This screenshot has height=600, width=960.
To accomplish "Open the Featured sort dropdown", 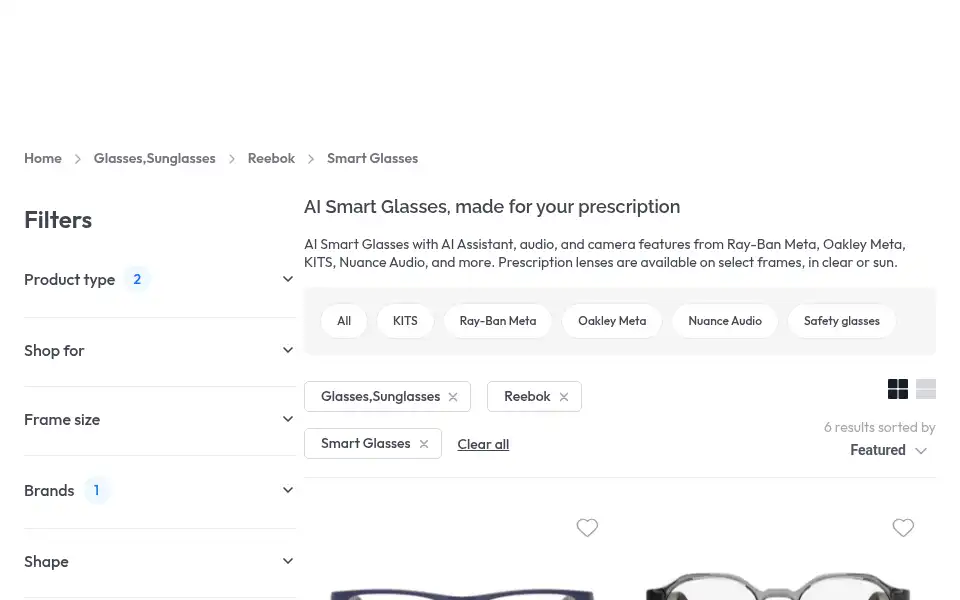I will (888, 450).
